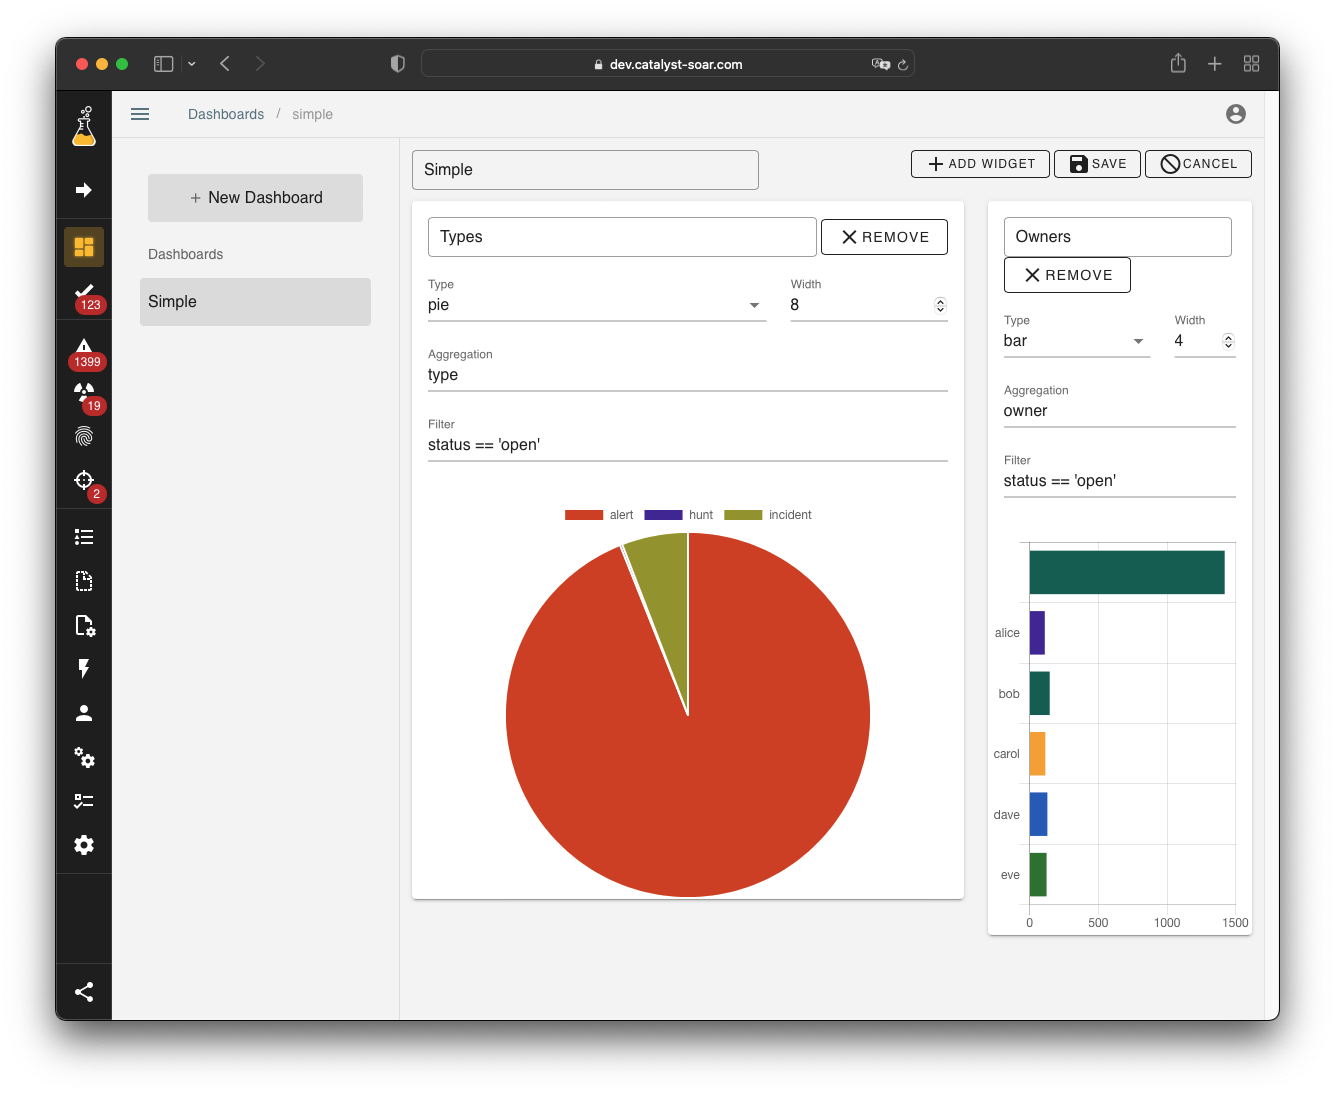Image resolution: width=1335 pixels, height=1094 pixels.
Task: Select the fingerprint artifacts icon
Action: (x=84, y=437)
